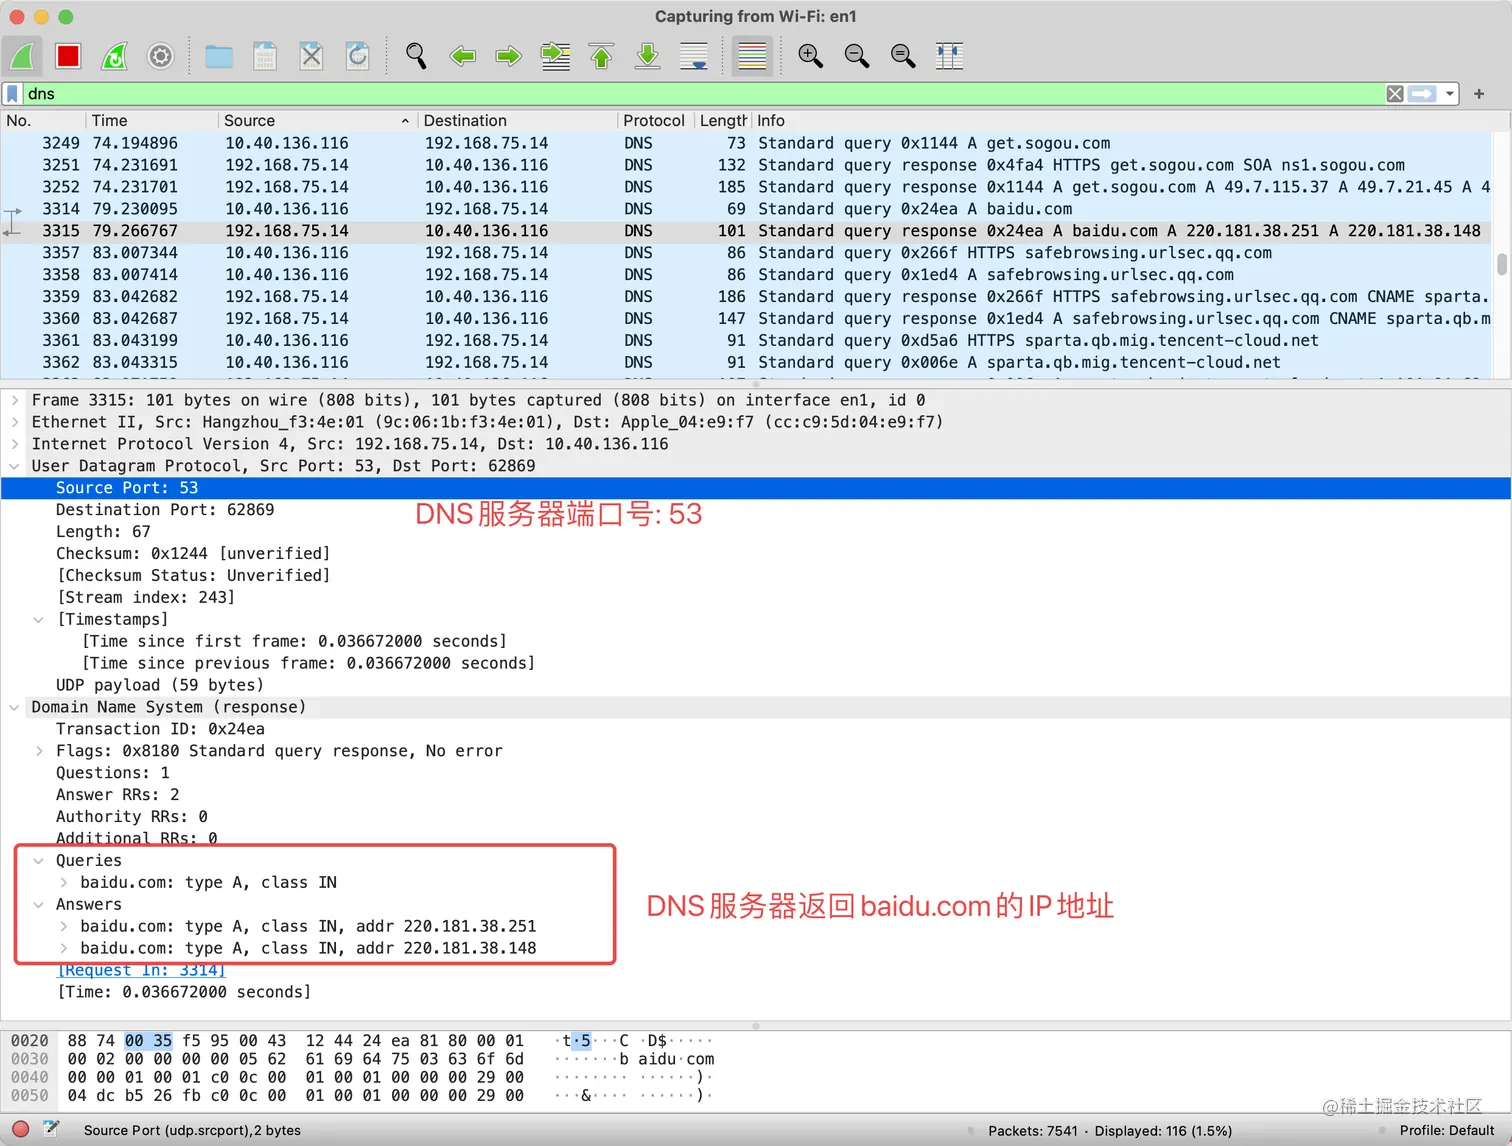This screenshot has height=1146, width=1512.
Task: Select packet 3314 query for baidu.com
Action: click(x=748, y=209)
